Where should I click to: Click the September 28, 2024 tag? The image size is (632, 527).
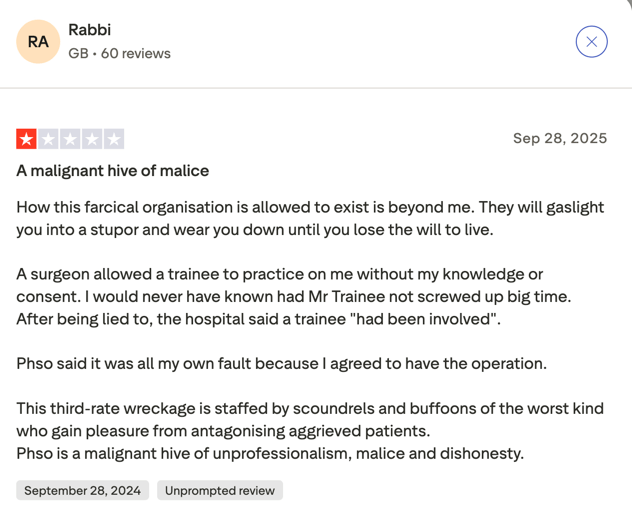pos(82,490)
